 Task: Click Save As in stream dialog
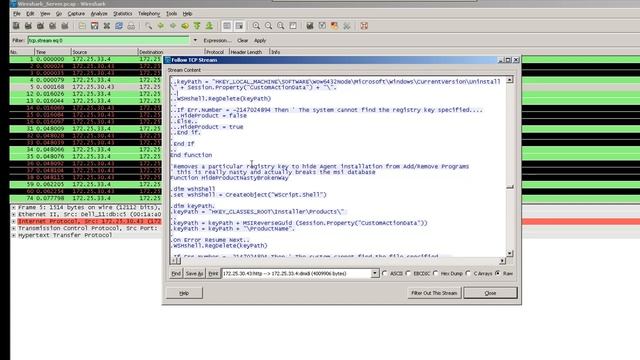tap(194, 273)
